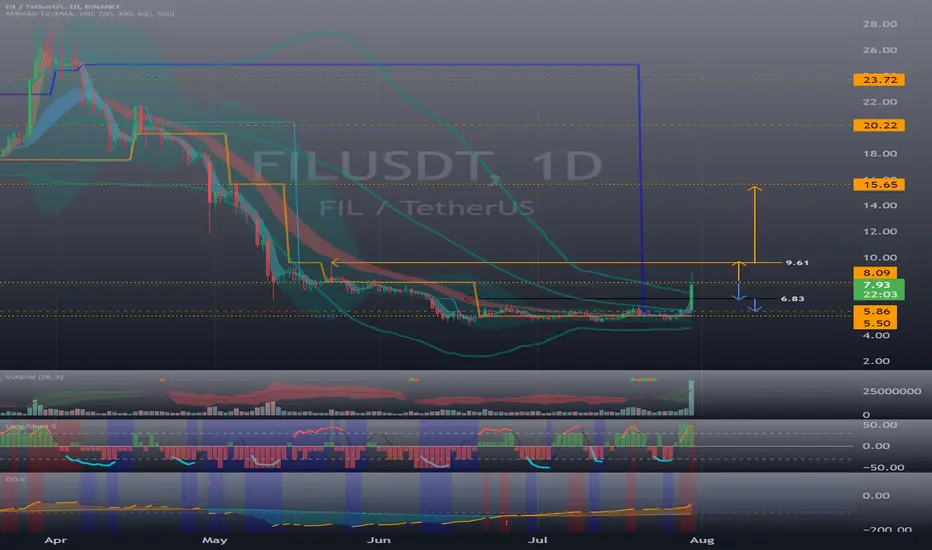The image size is (932, 550).
Task: Click the 15.65 price level label
Action: (x=879, y=185)
